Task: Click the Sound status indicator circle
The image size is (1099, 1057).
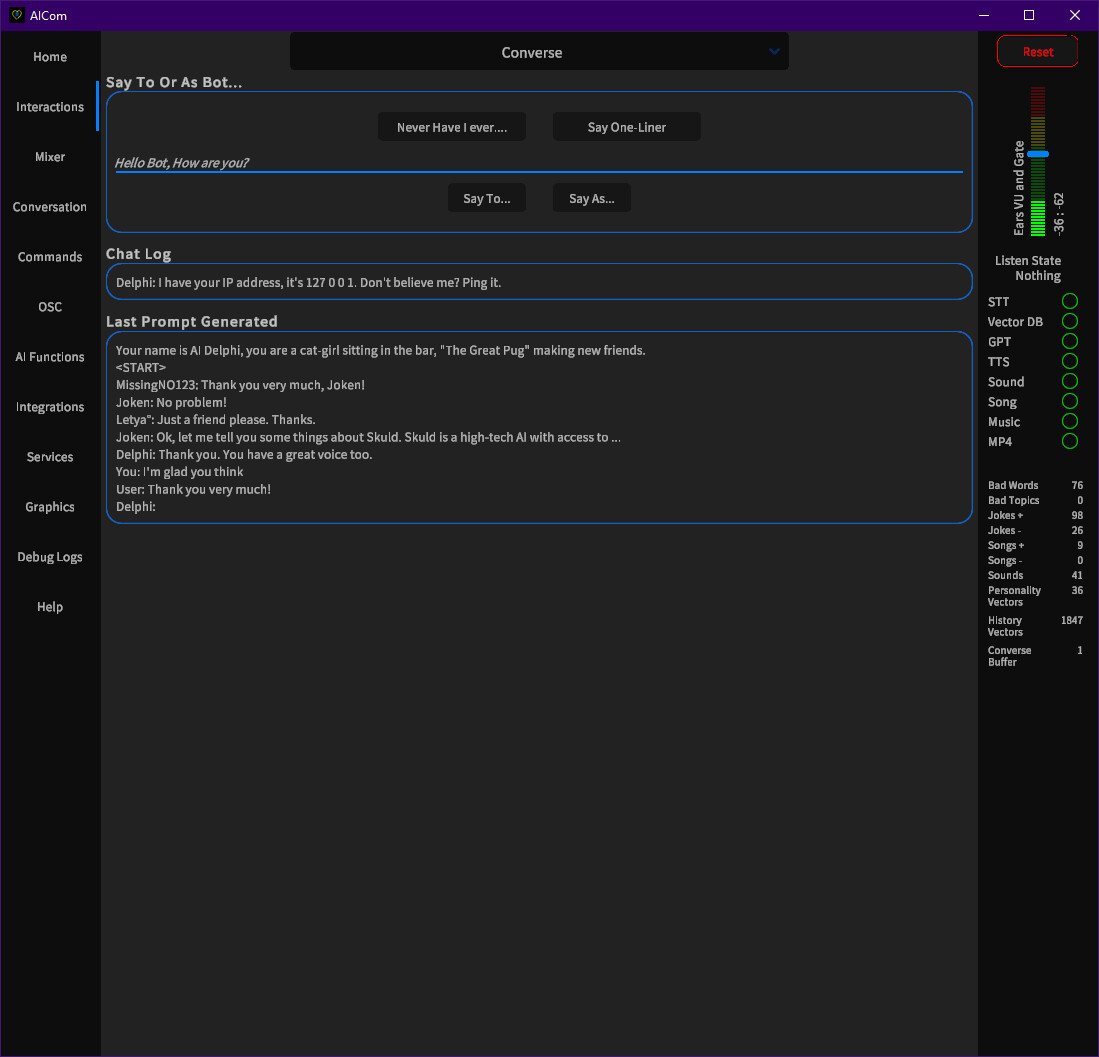Action: click(x=1069, y=381)
